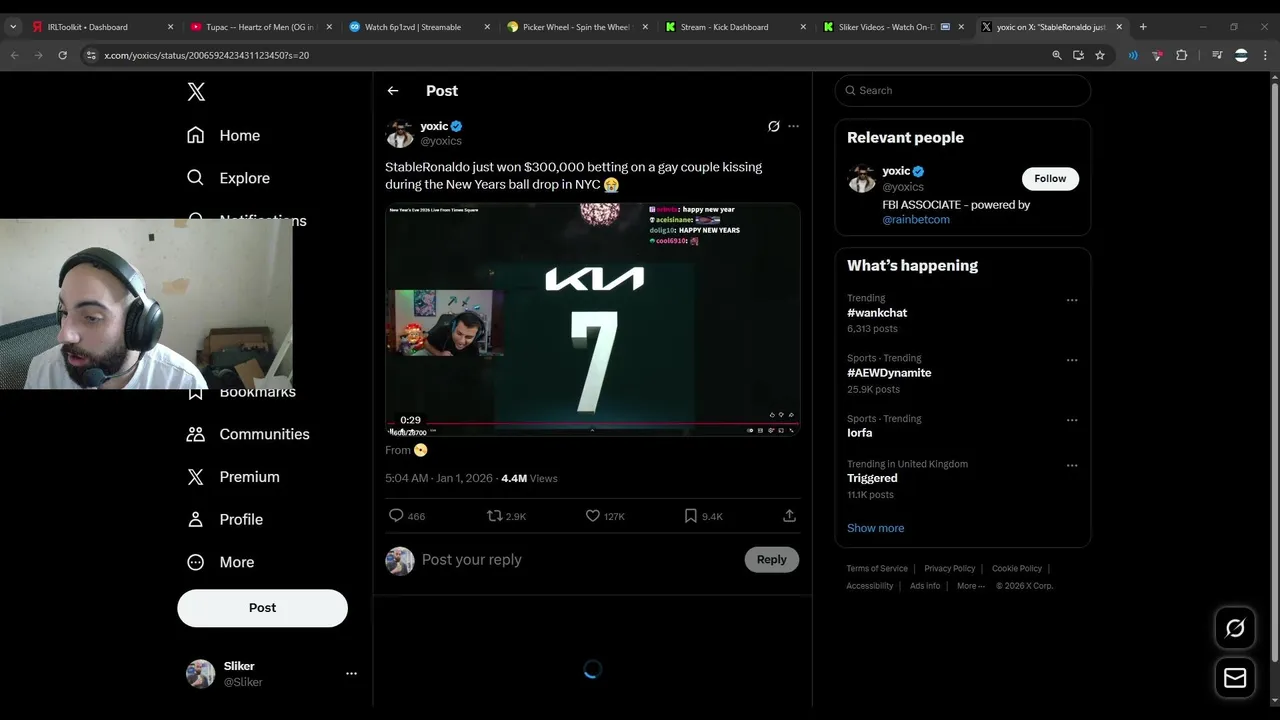Click the @rainbetcom link
The width and height of the screenshot is (1280, 720).
coord(916,219)
